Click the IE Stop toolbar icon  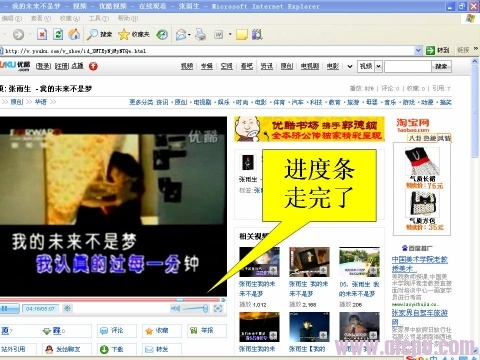pyautogui.click(x=42, y=34)
